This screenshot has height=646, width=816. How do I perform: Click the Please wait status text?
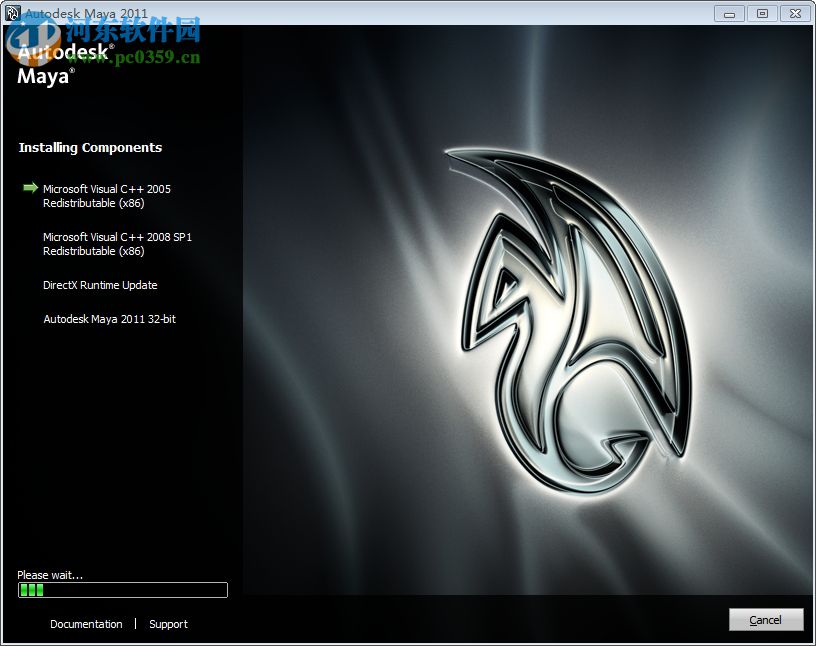[x=49, y=574]
